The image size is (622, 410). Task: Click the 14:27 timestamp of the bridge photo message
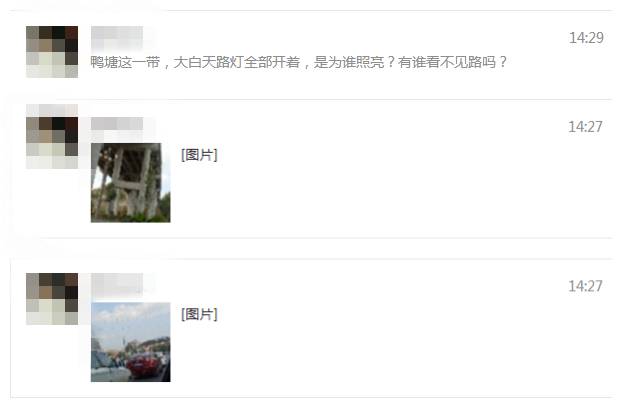(586, 127)
